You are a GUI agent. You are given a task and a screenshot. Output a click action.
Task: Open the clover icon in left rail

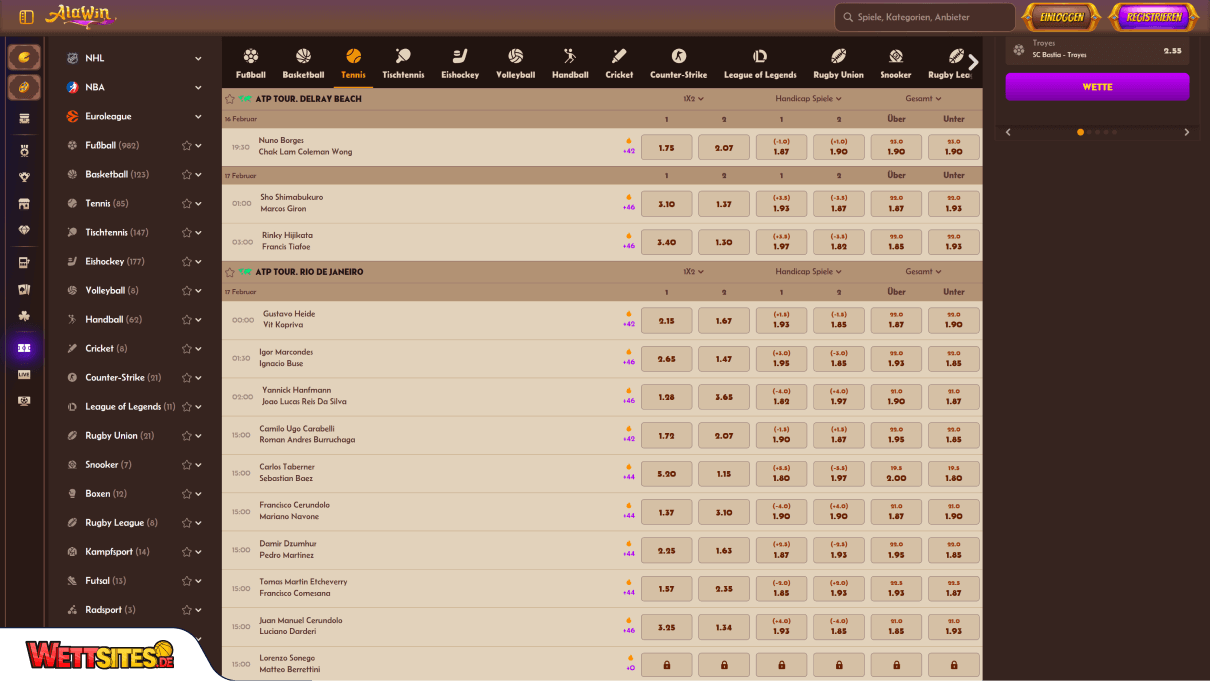(24, 316)
